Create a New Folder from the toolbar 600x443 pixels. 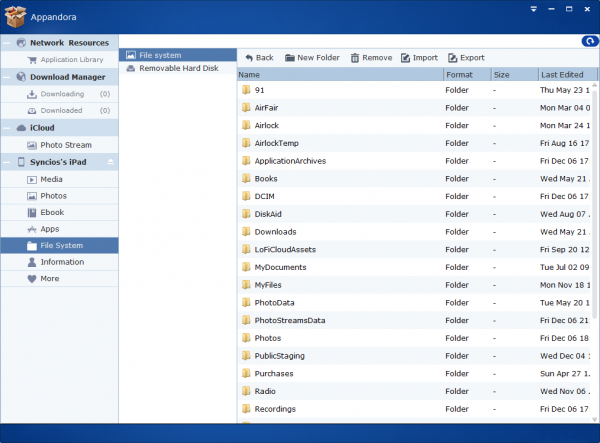tap(313, 58)
